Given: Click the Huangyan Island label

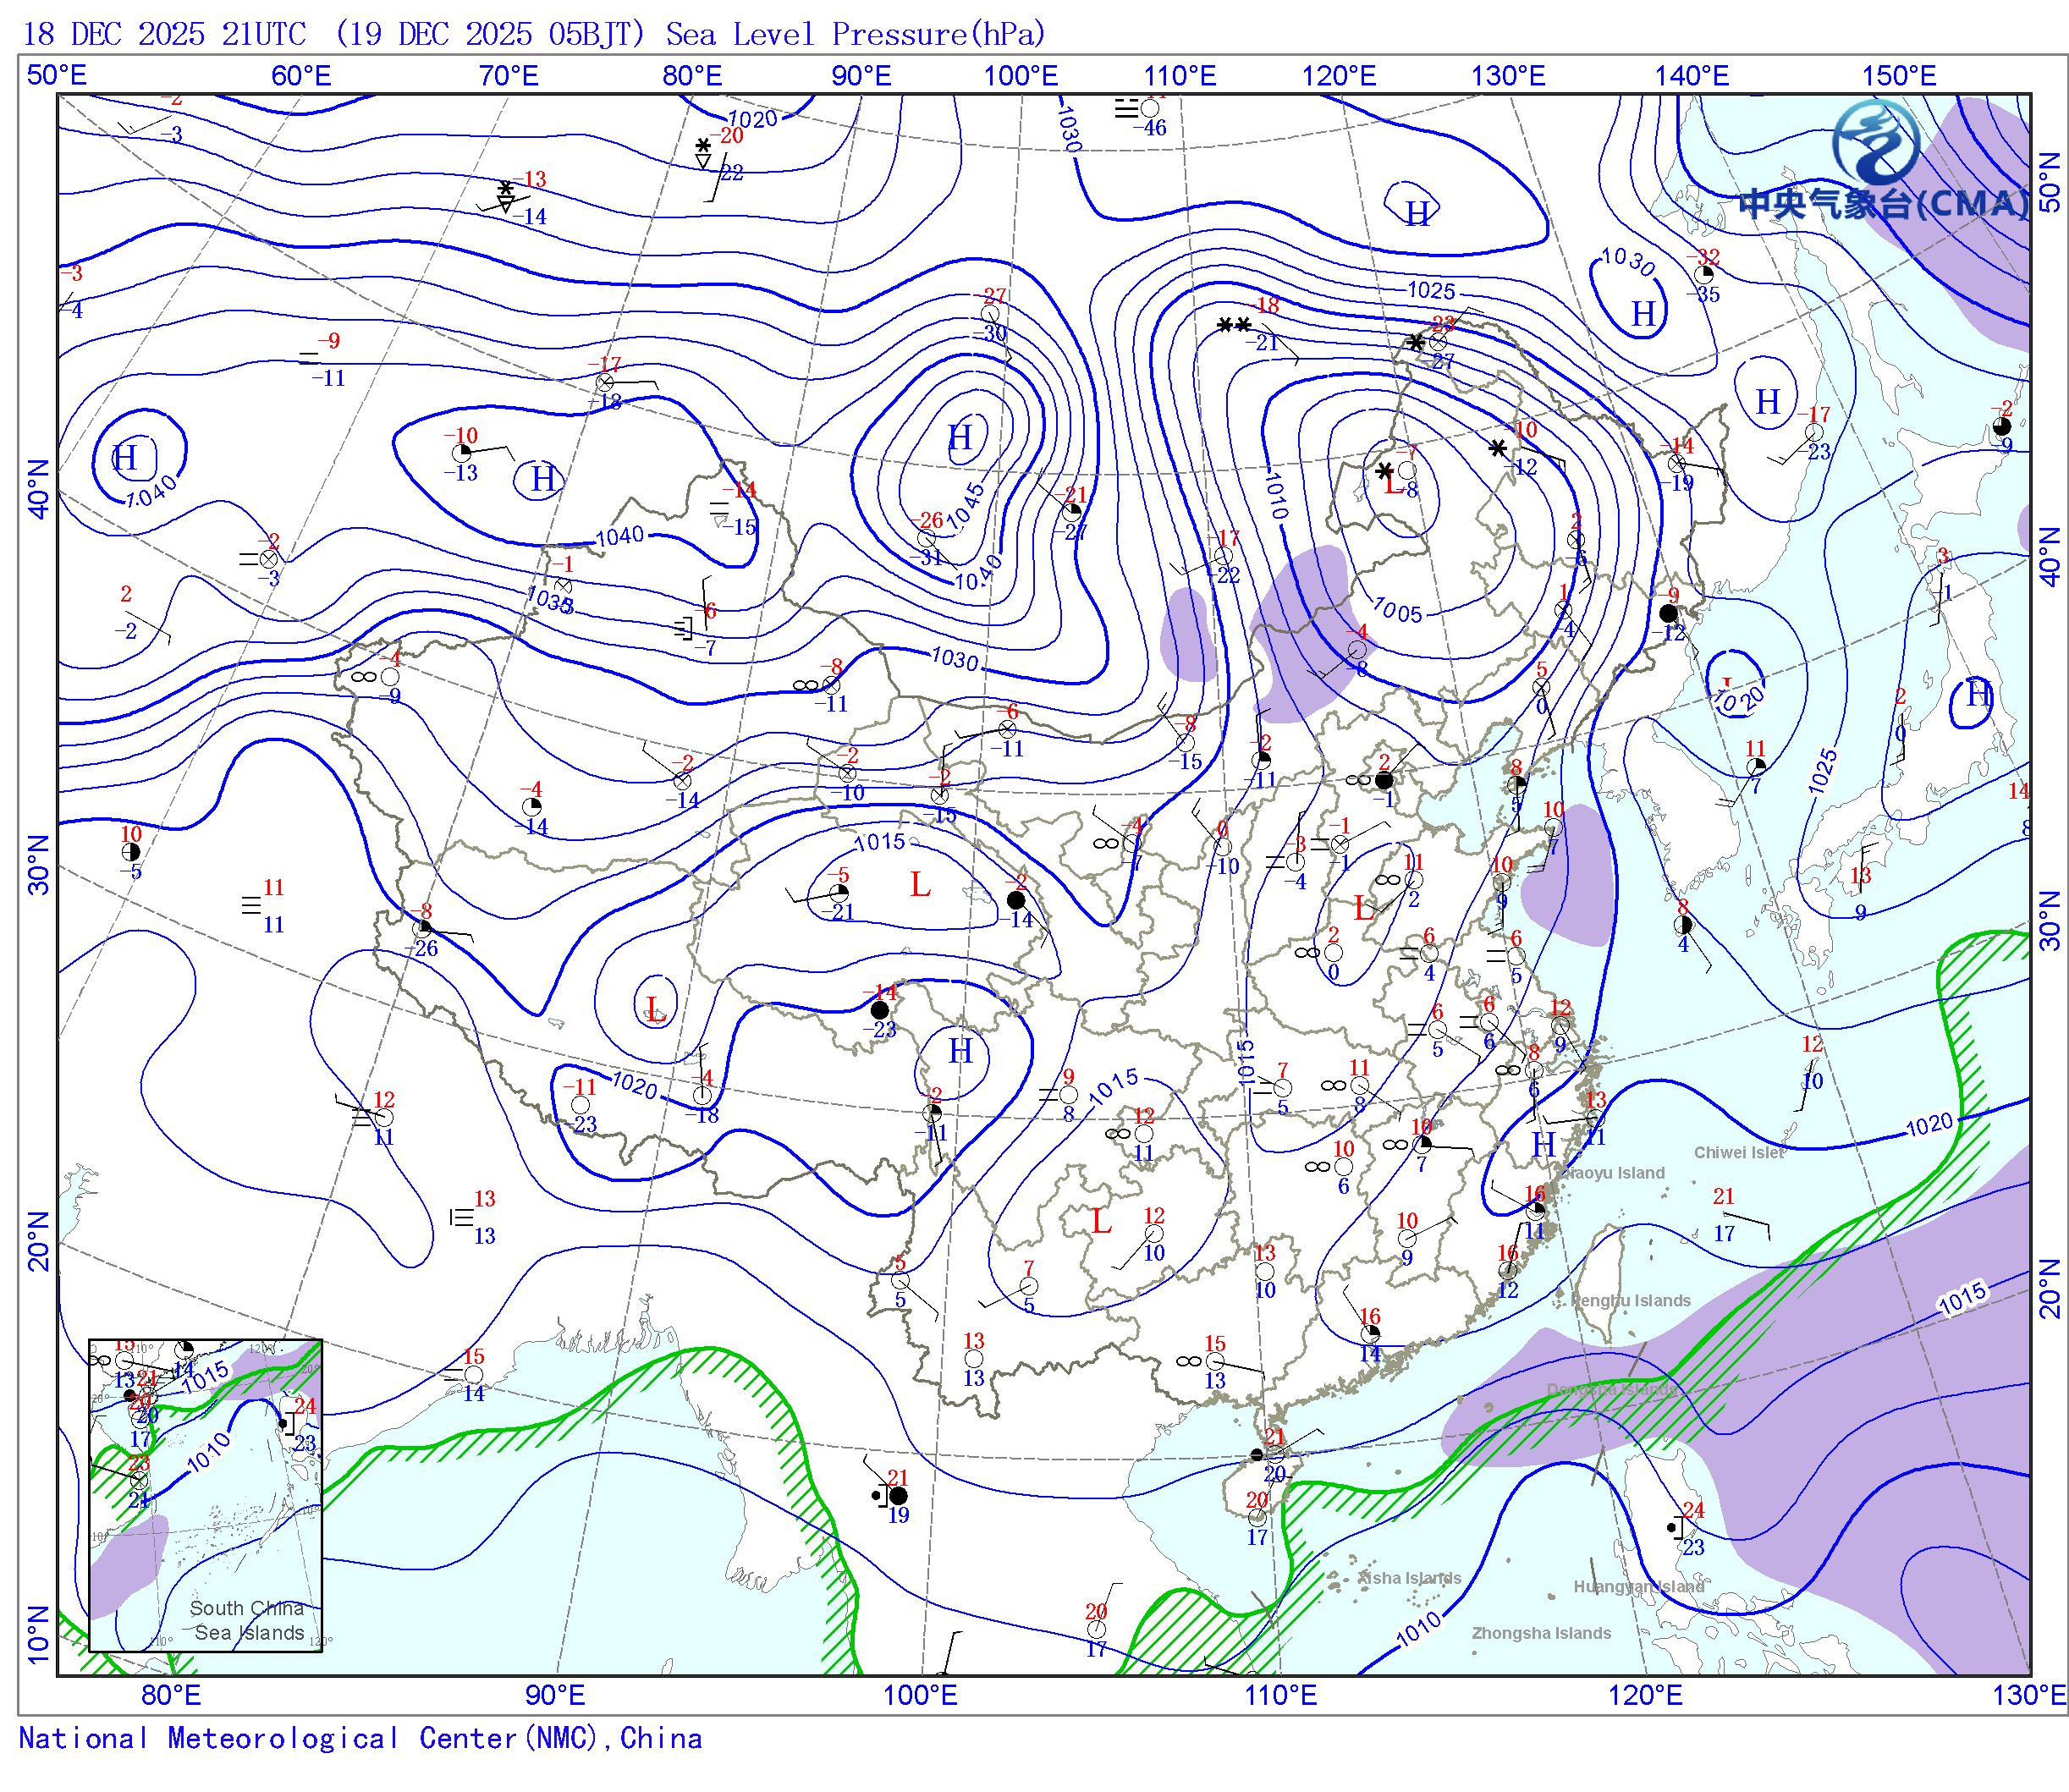Looking at the screenshot, I should click(1638, 1587).
